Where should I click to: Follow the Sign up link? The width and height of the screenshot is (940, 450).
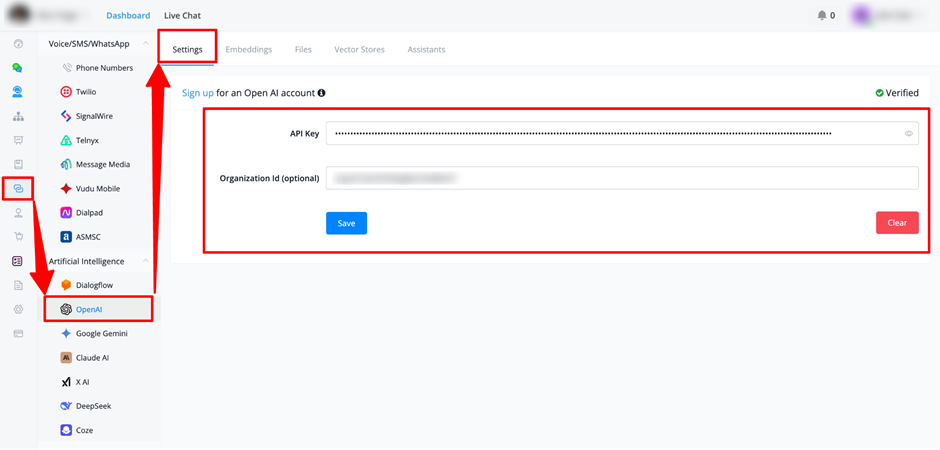click(198, 93)
